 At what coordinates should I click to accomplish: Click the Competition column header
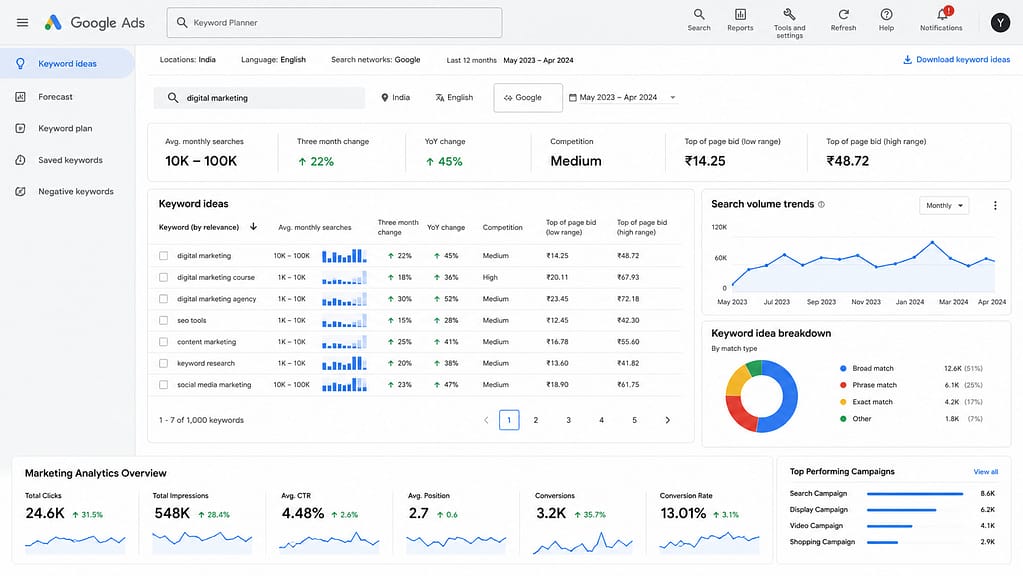(502, 228)
